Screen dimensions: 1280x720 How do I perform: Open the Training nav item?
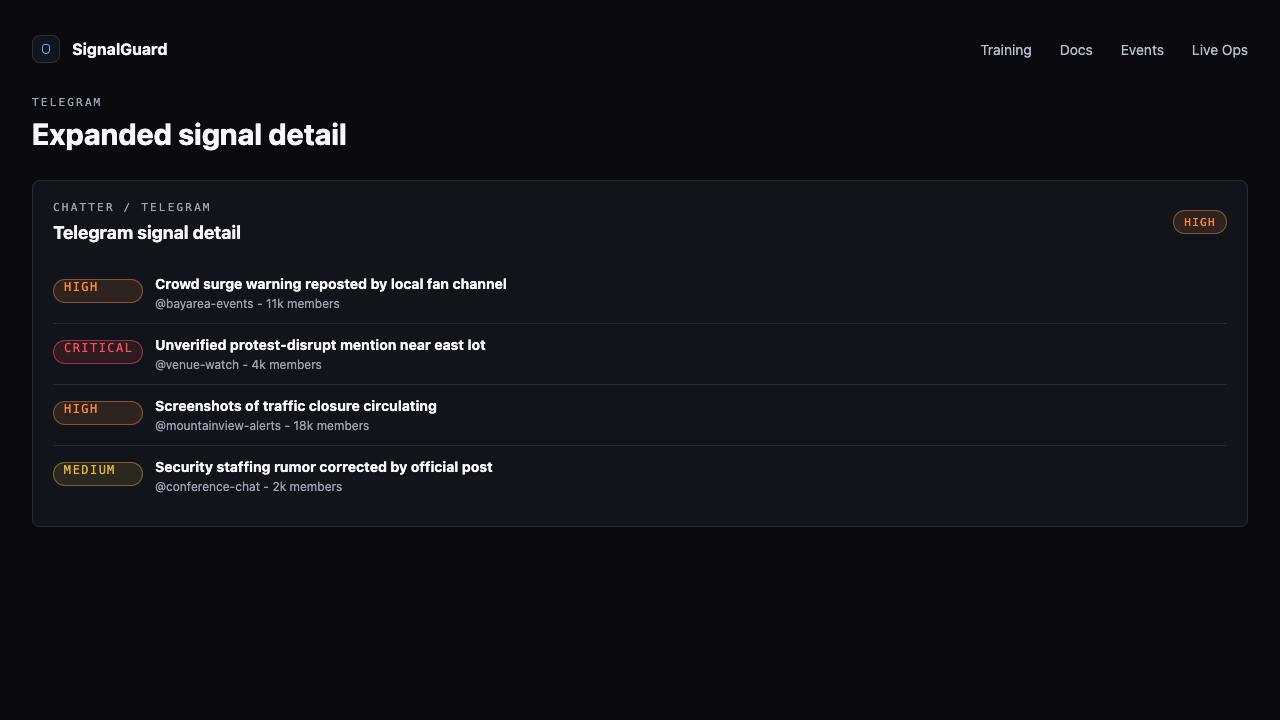[1006, 50]
